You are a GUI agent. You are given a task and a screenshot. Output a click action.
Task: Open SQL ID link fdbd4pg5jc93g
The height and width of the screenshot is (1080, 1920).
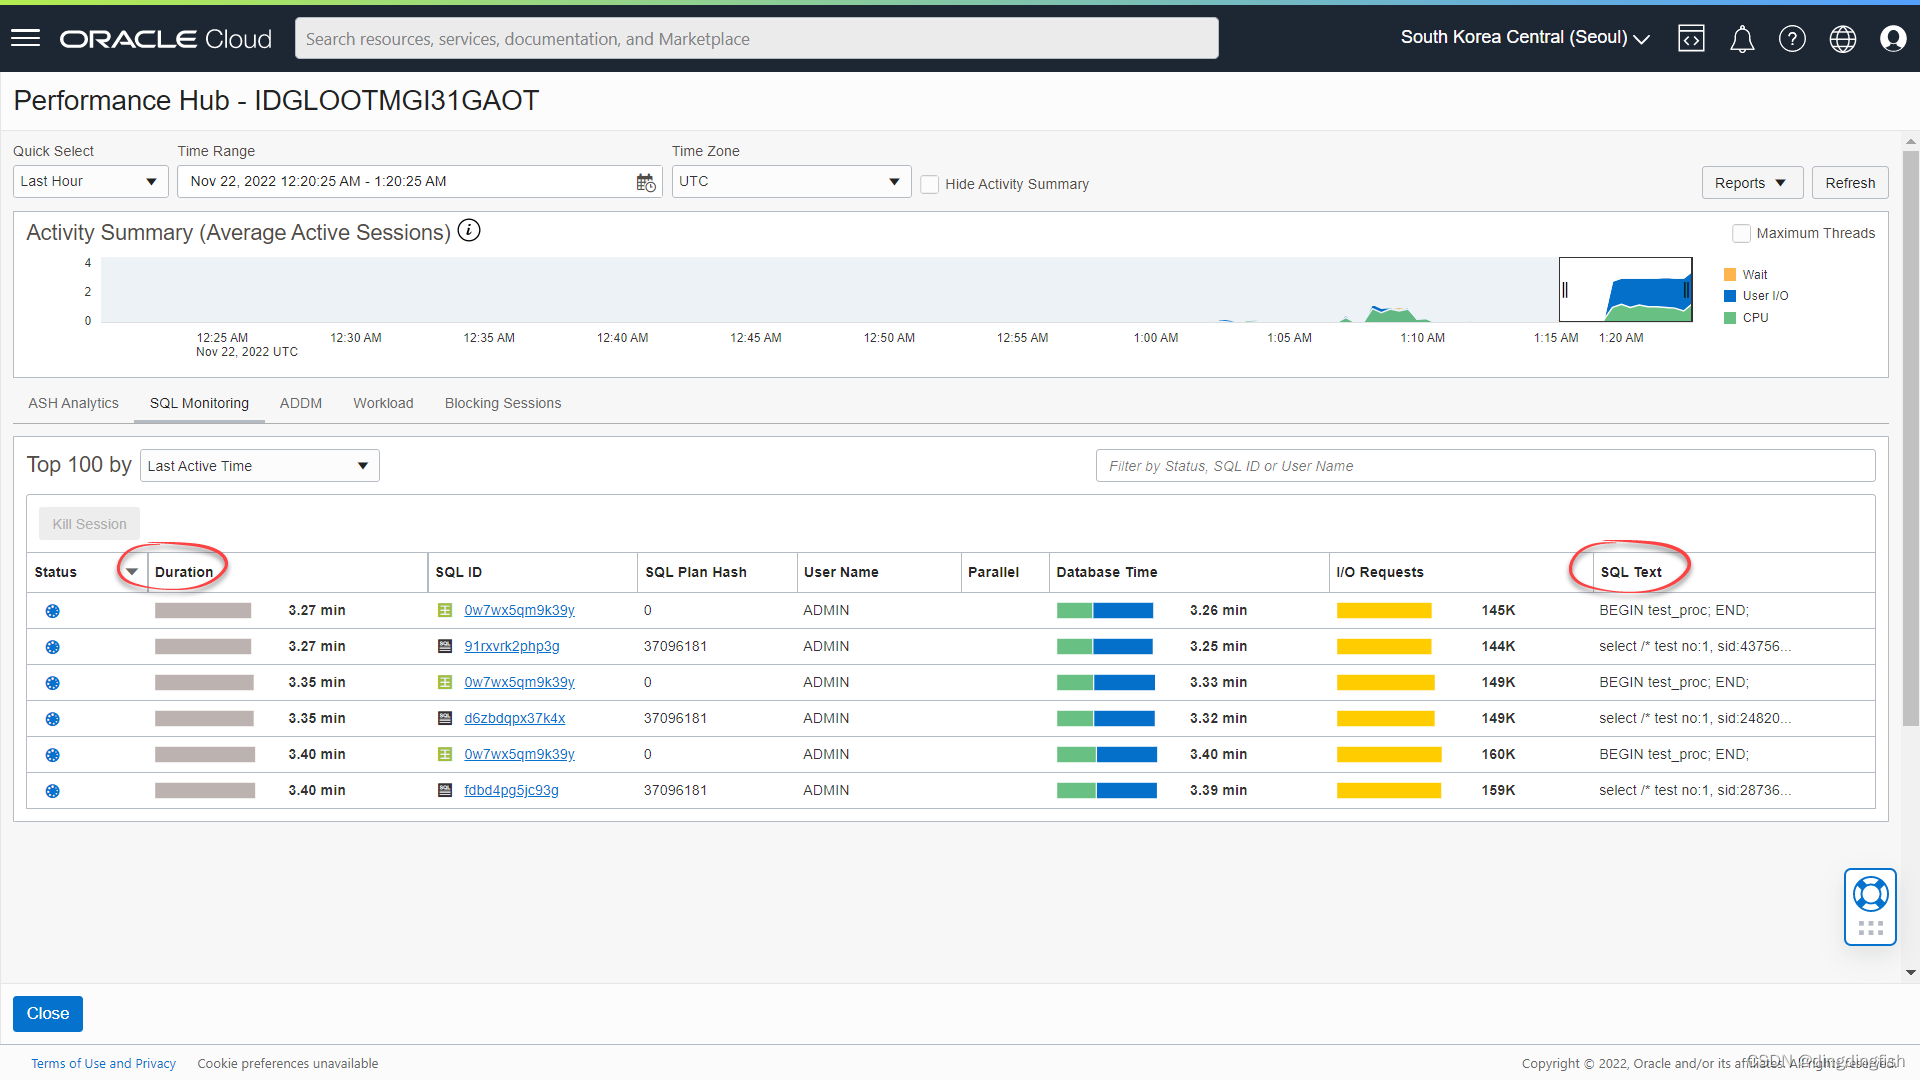tap(511, 790)
